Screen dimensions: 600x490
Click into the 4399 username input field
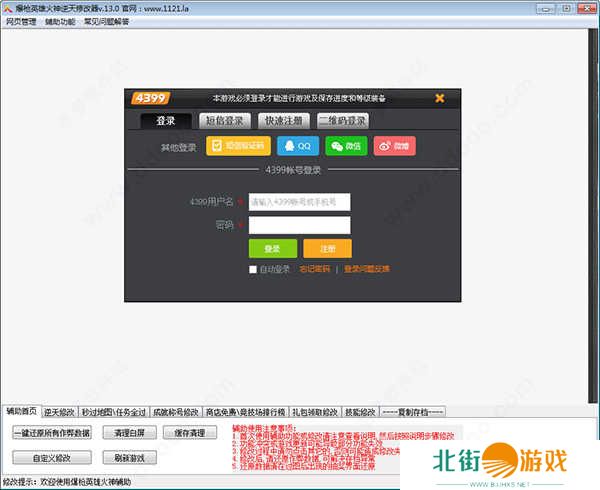click(299, 202)
